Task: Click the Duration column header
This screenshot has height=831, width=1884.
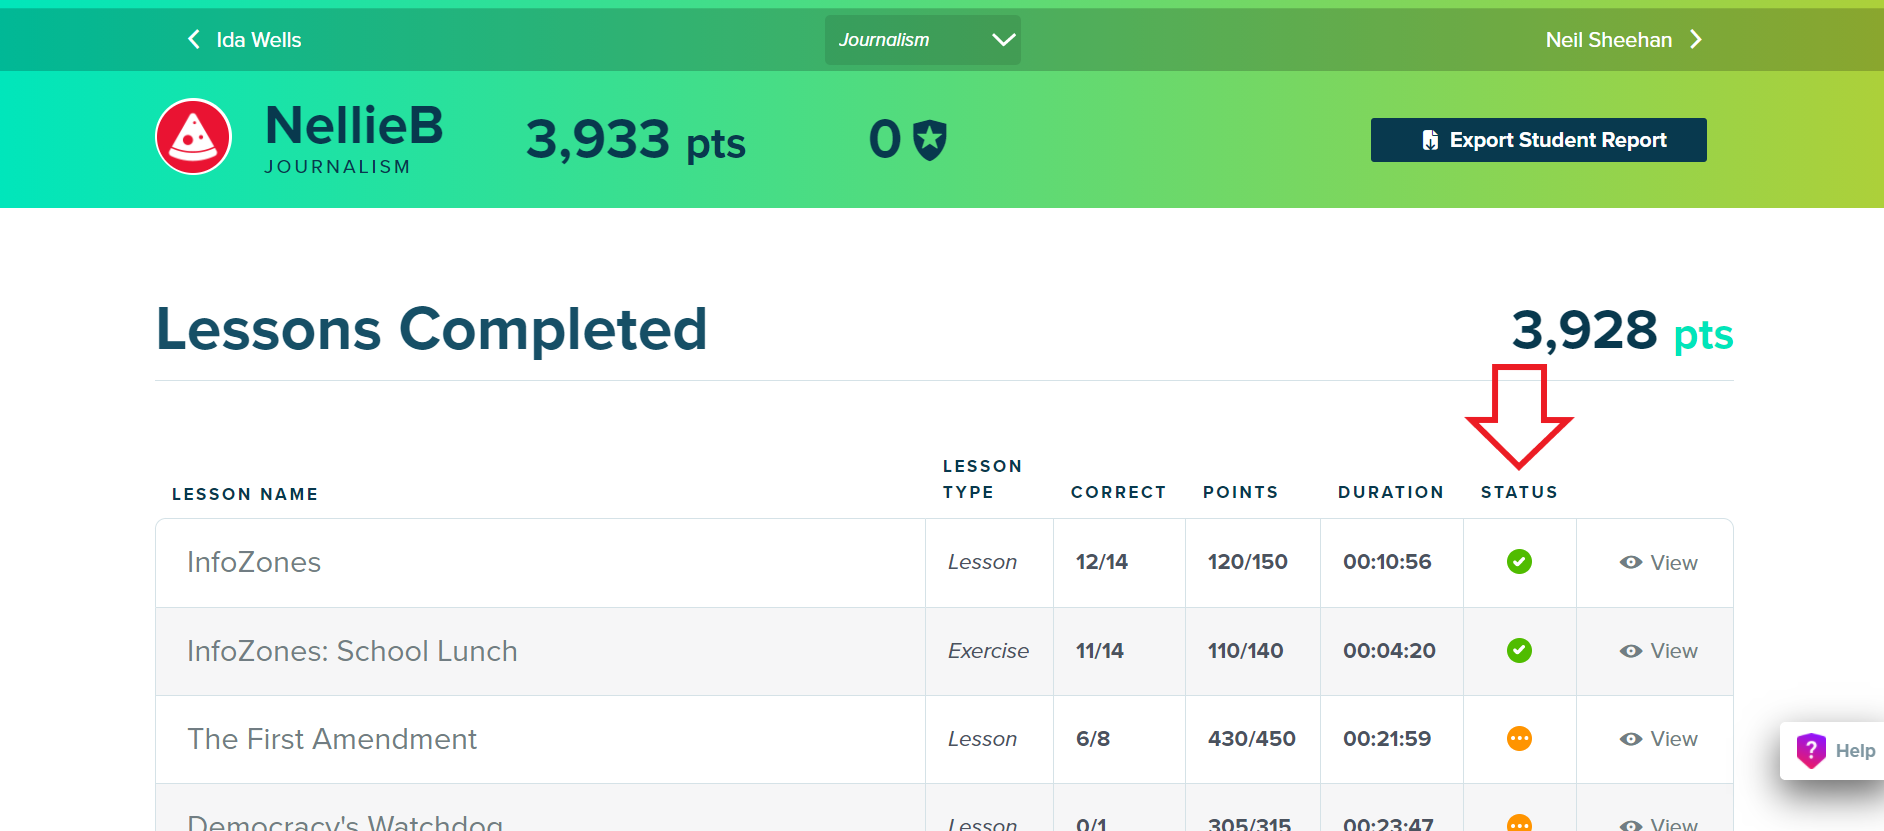Action: pos(1390,492)
